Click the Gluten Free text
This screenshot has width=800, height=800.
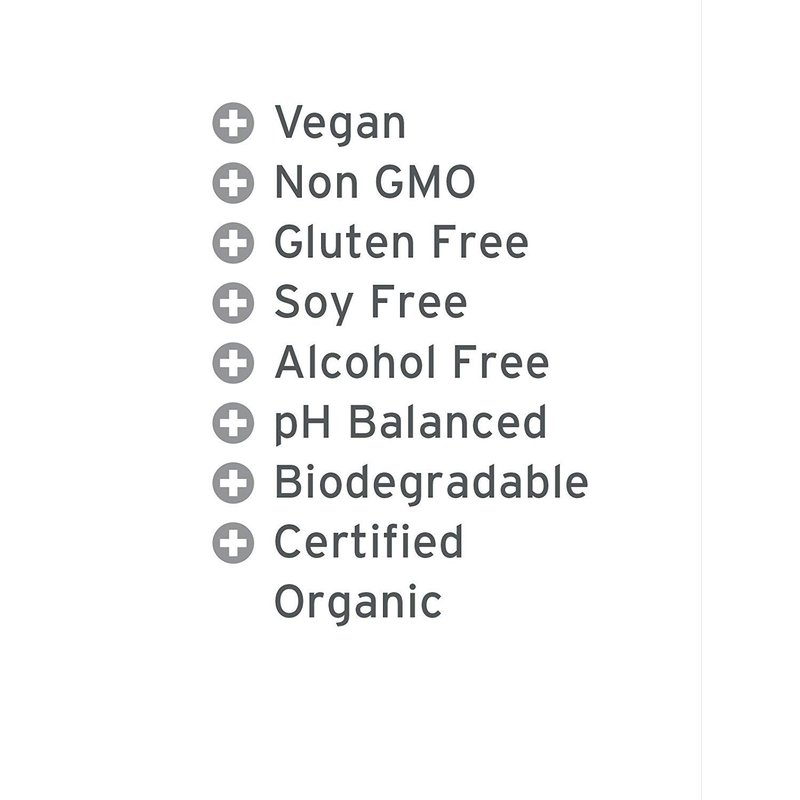pos(401,244)
